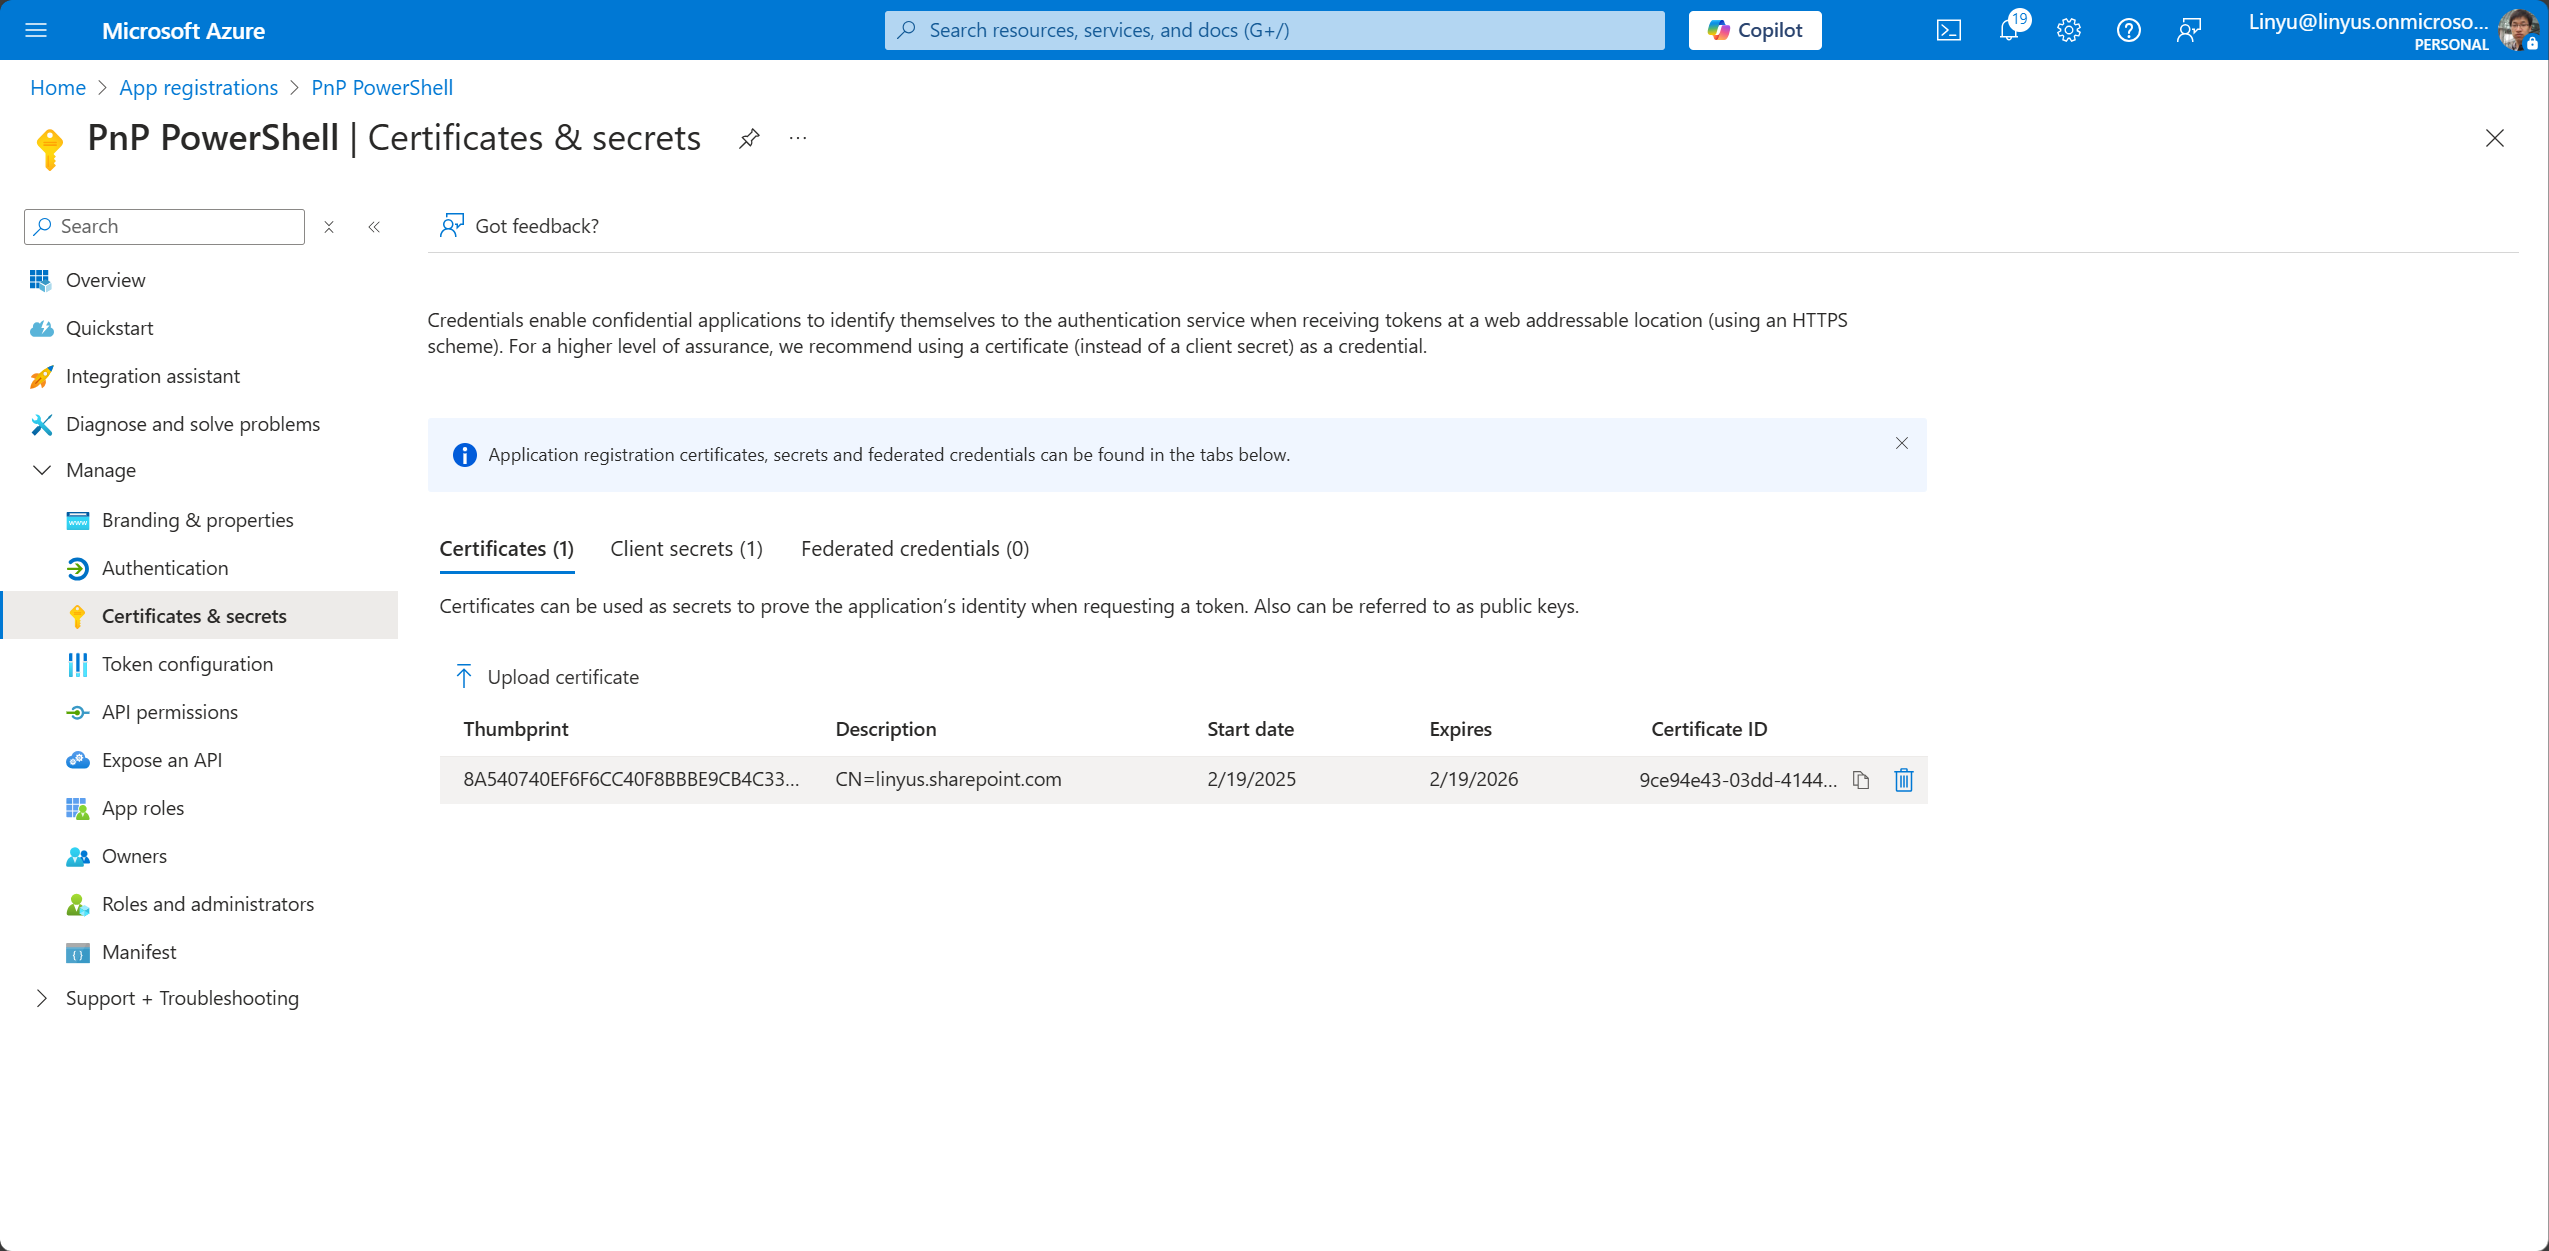Copy the Certificate ID with the copy icon
Image resolution: width=2549 pixels, height=1251 pixels.
tap(1860, 779)
